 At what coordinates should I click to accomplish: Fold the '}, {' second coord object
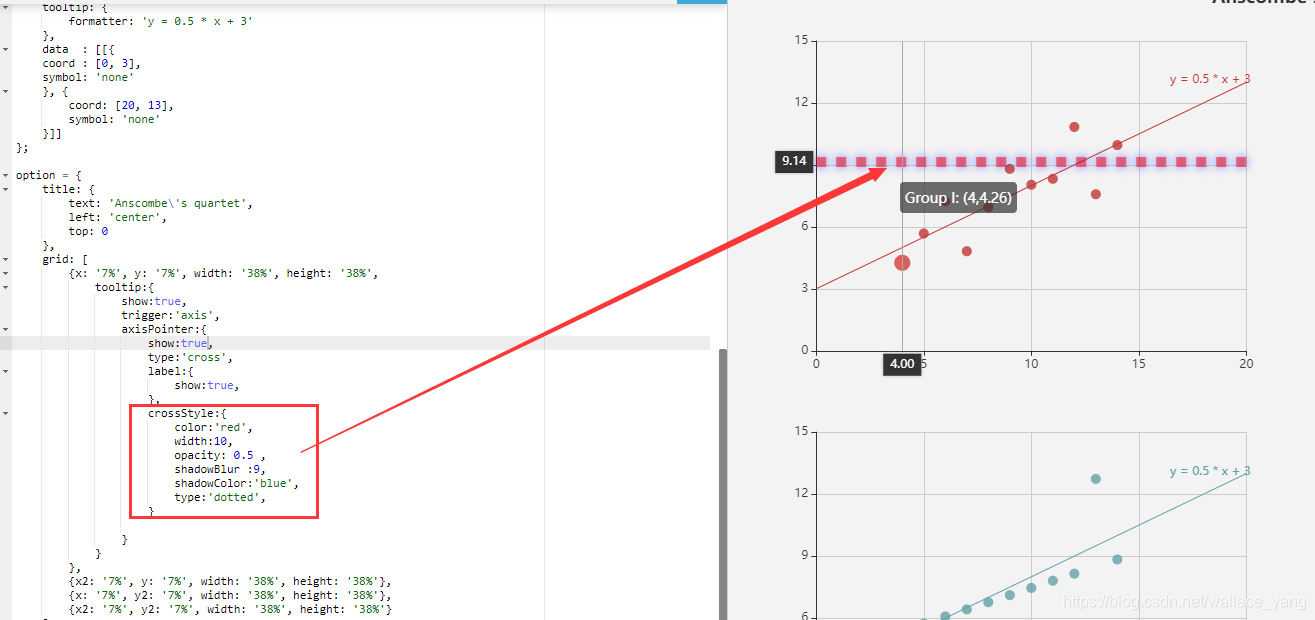(7, 91)
